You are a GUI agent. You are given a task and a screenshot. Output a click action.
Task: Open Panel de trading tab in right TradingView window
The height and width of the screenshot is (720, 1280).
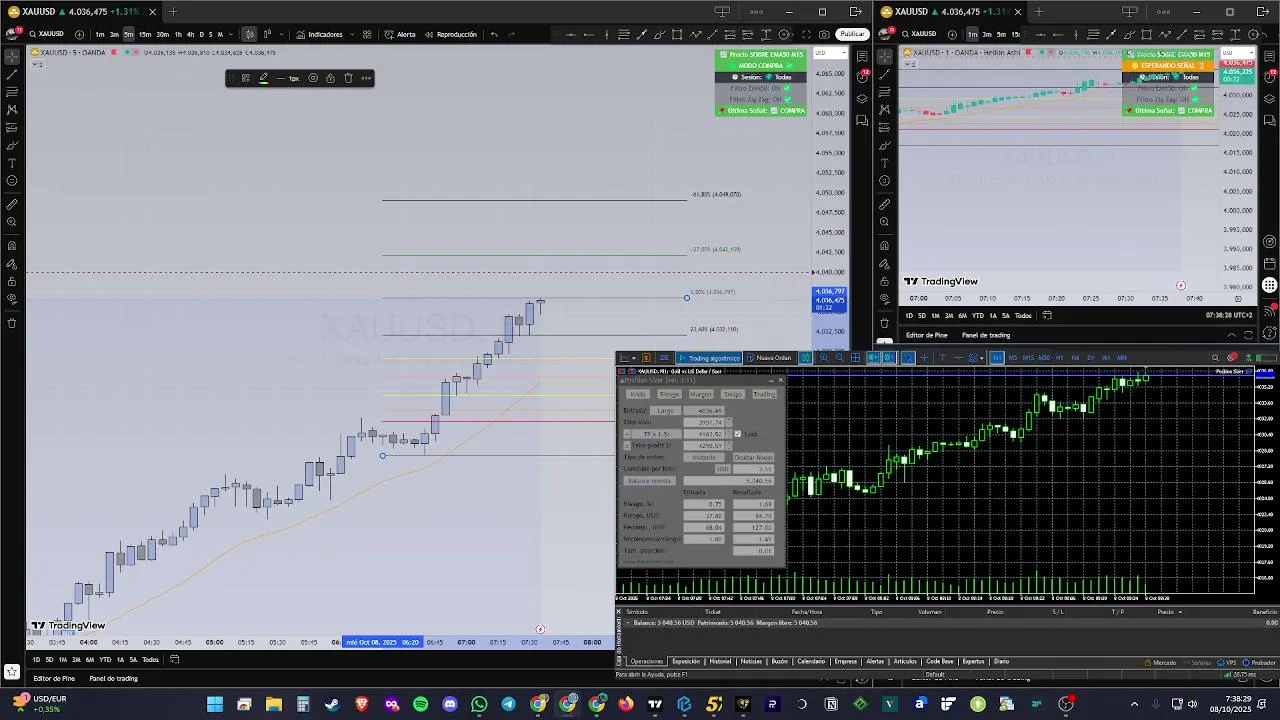coord(986,335)
